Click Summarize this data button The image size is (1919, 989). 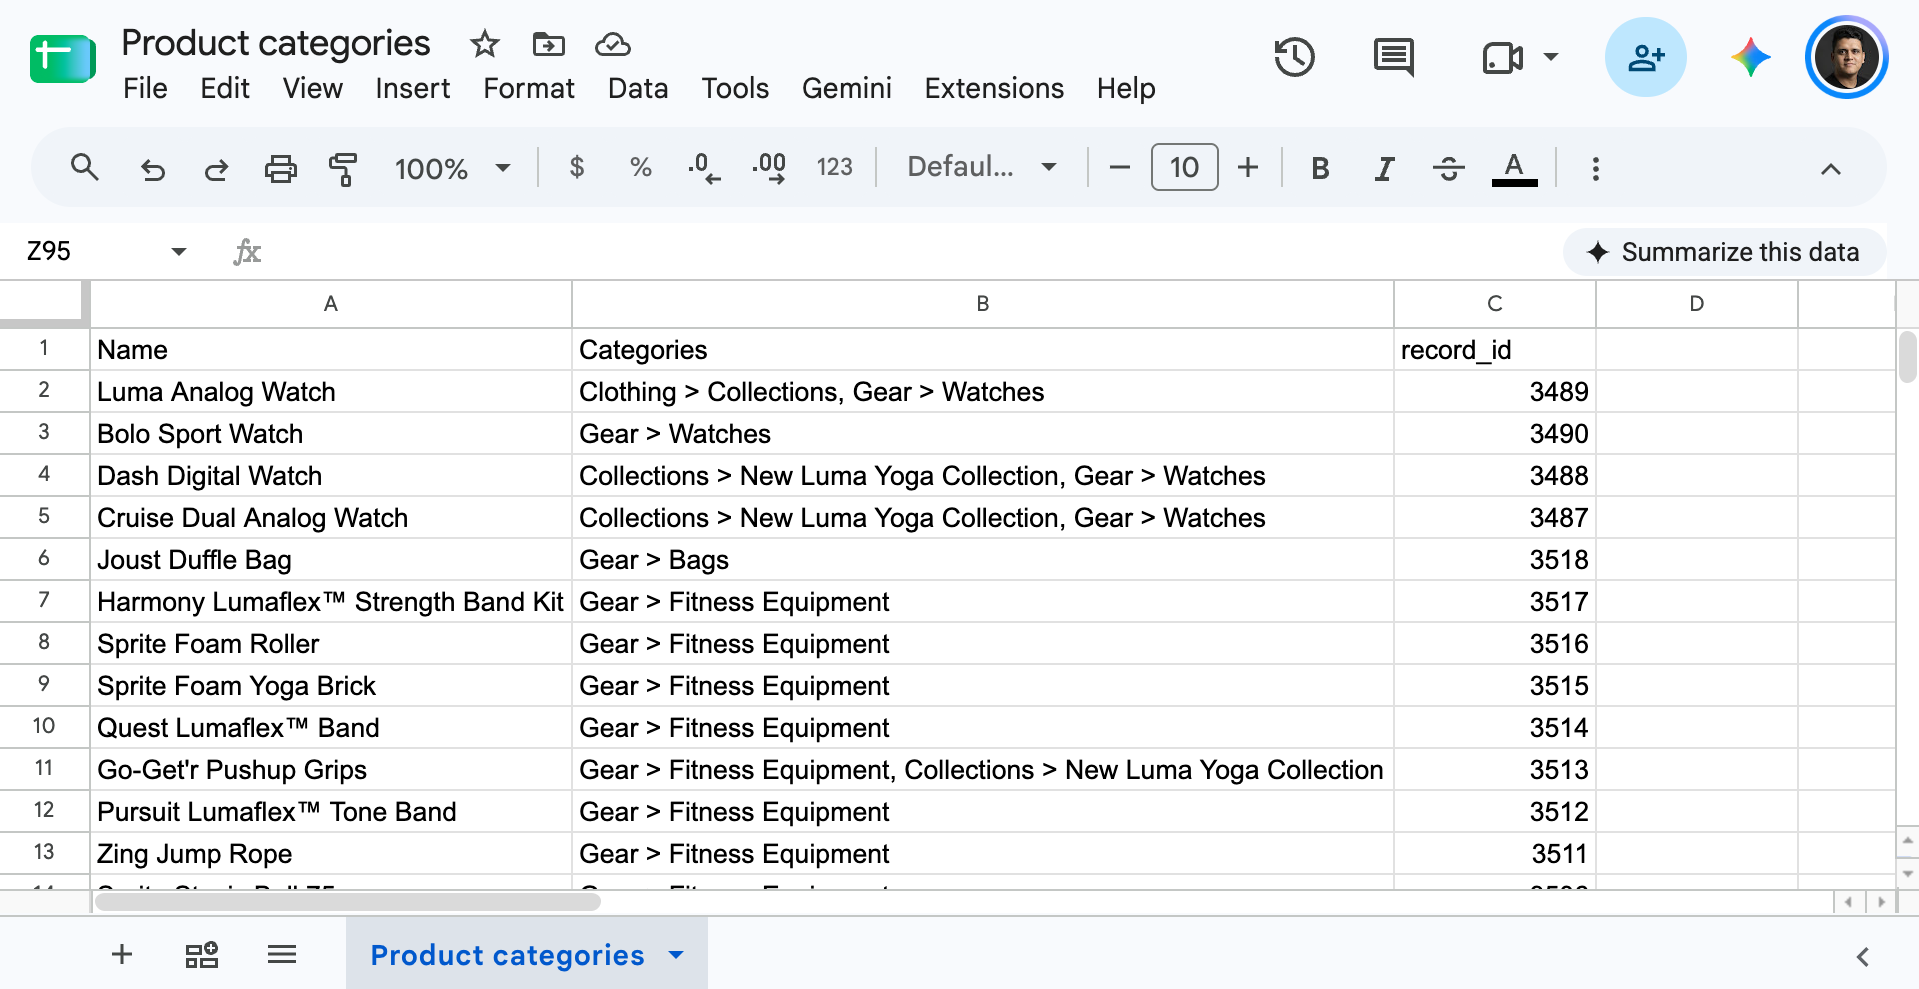pyautogui.click(x=1724, y=252)
